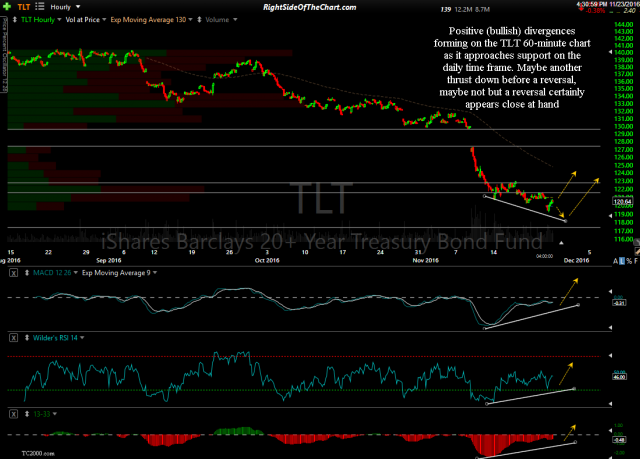This screenshot has width=640, height=459.
Task: Click the RightSideOfTheChart.com watermark link
Action: (x=309, y=7)
